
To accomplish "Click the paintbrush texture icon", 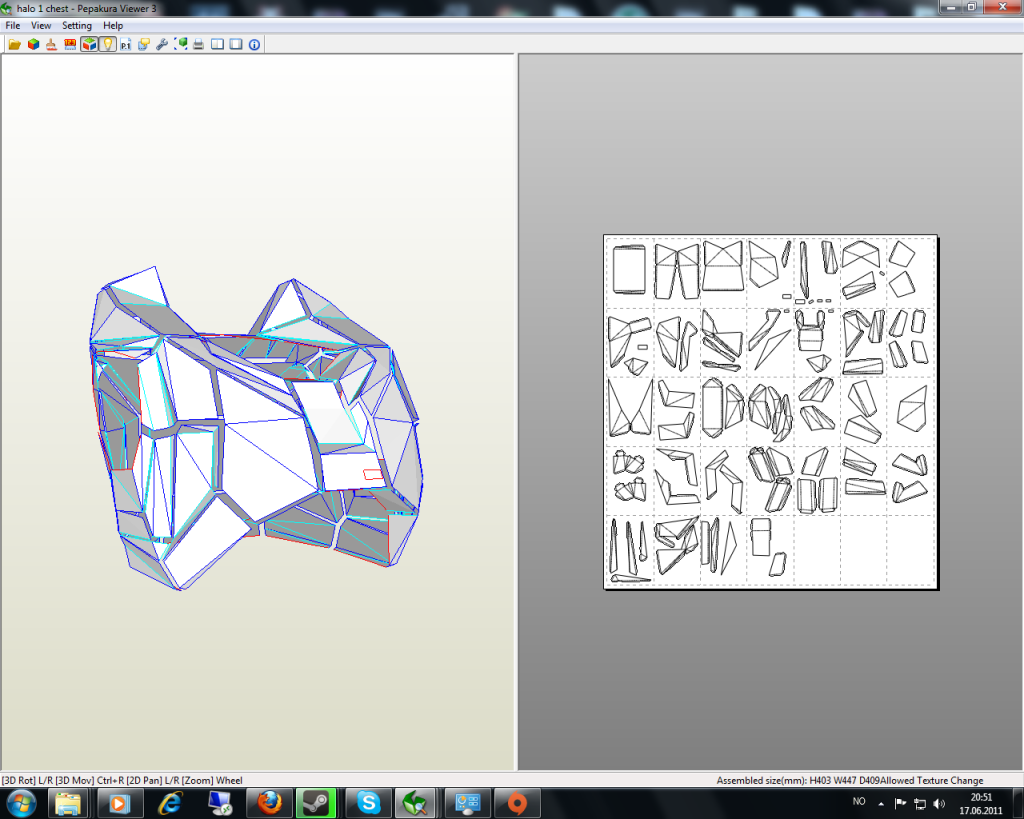I will pyautogui.click(x=52, y=44).
